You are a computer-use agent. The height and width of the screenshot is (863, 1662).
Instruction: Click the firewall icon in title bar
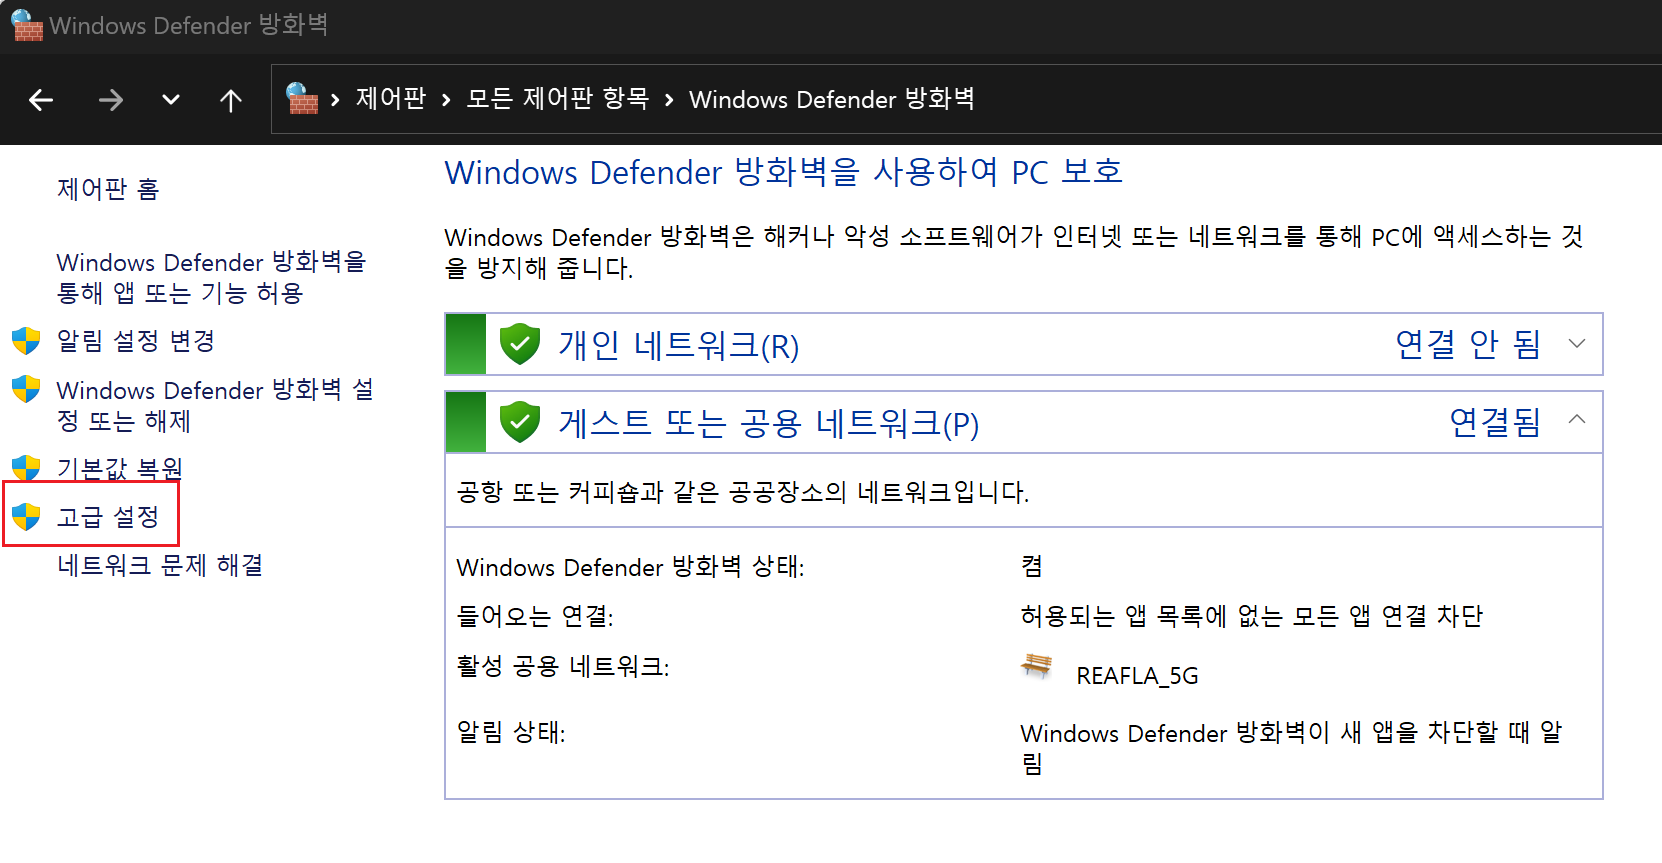(27, 26)
